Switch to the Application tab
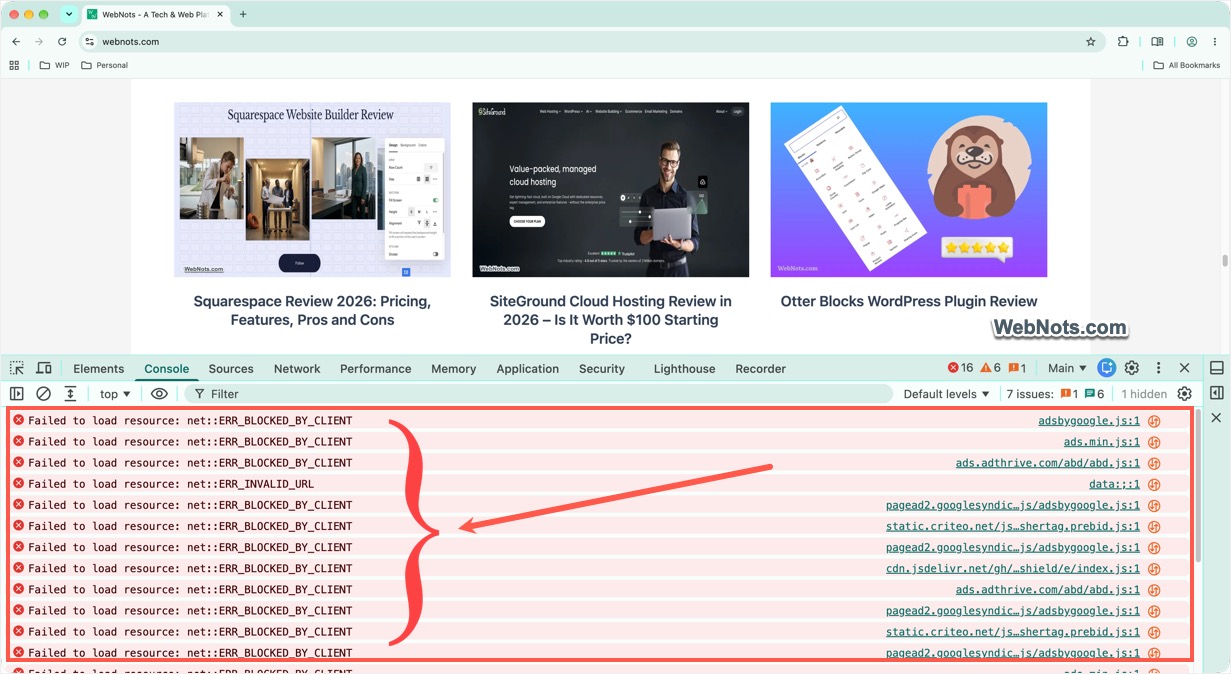Viewport: 1231px width, 674px height. pyautogui.click(x=528, y=368)
